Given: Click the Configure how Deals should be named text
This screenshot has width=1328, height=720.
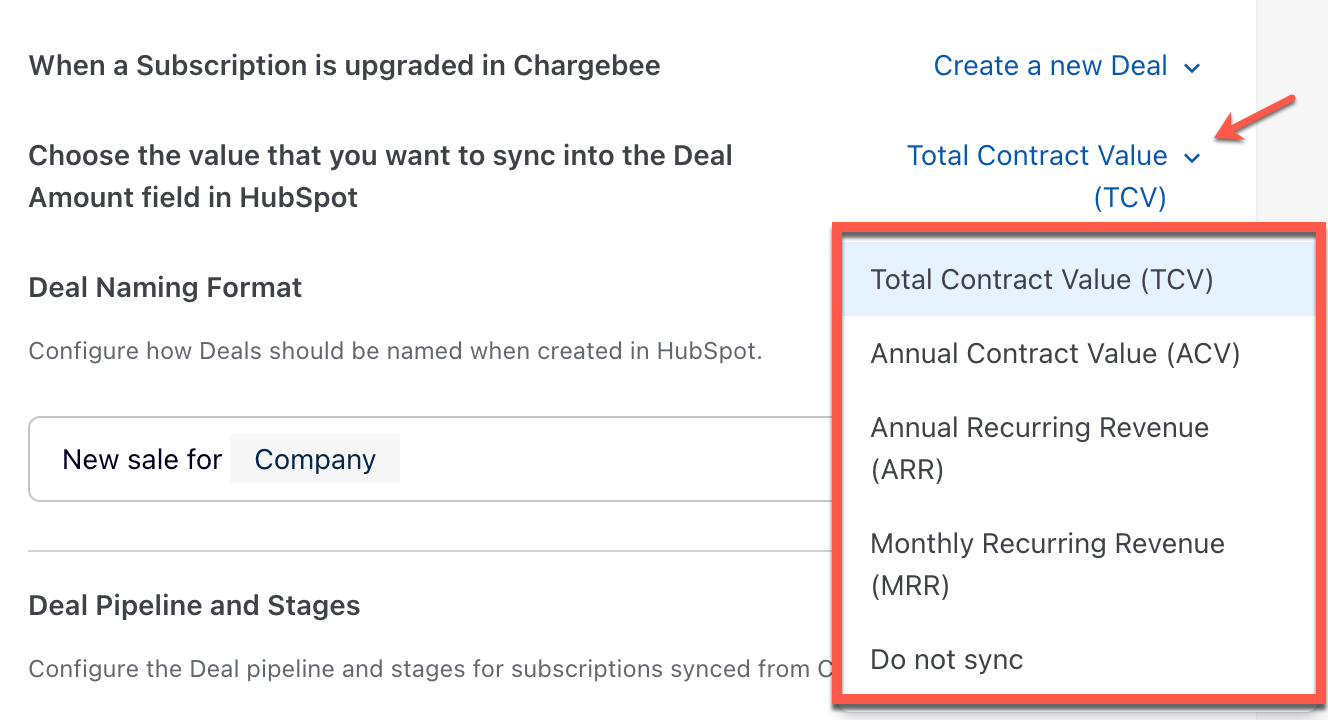Looking at the screenshot, I should pyautogui.click(x=395, y=352).
